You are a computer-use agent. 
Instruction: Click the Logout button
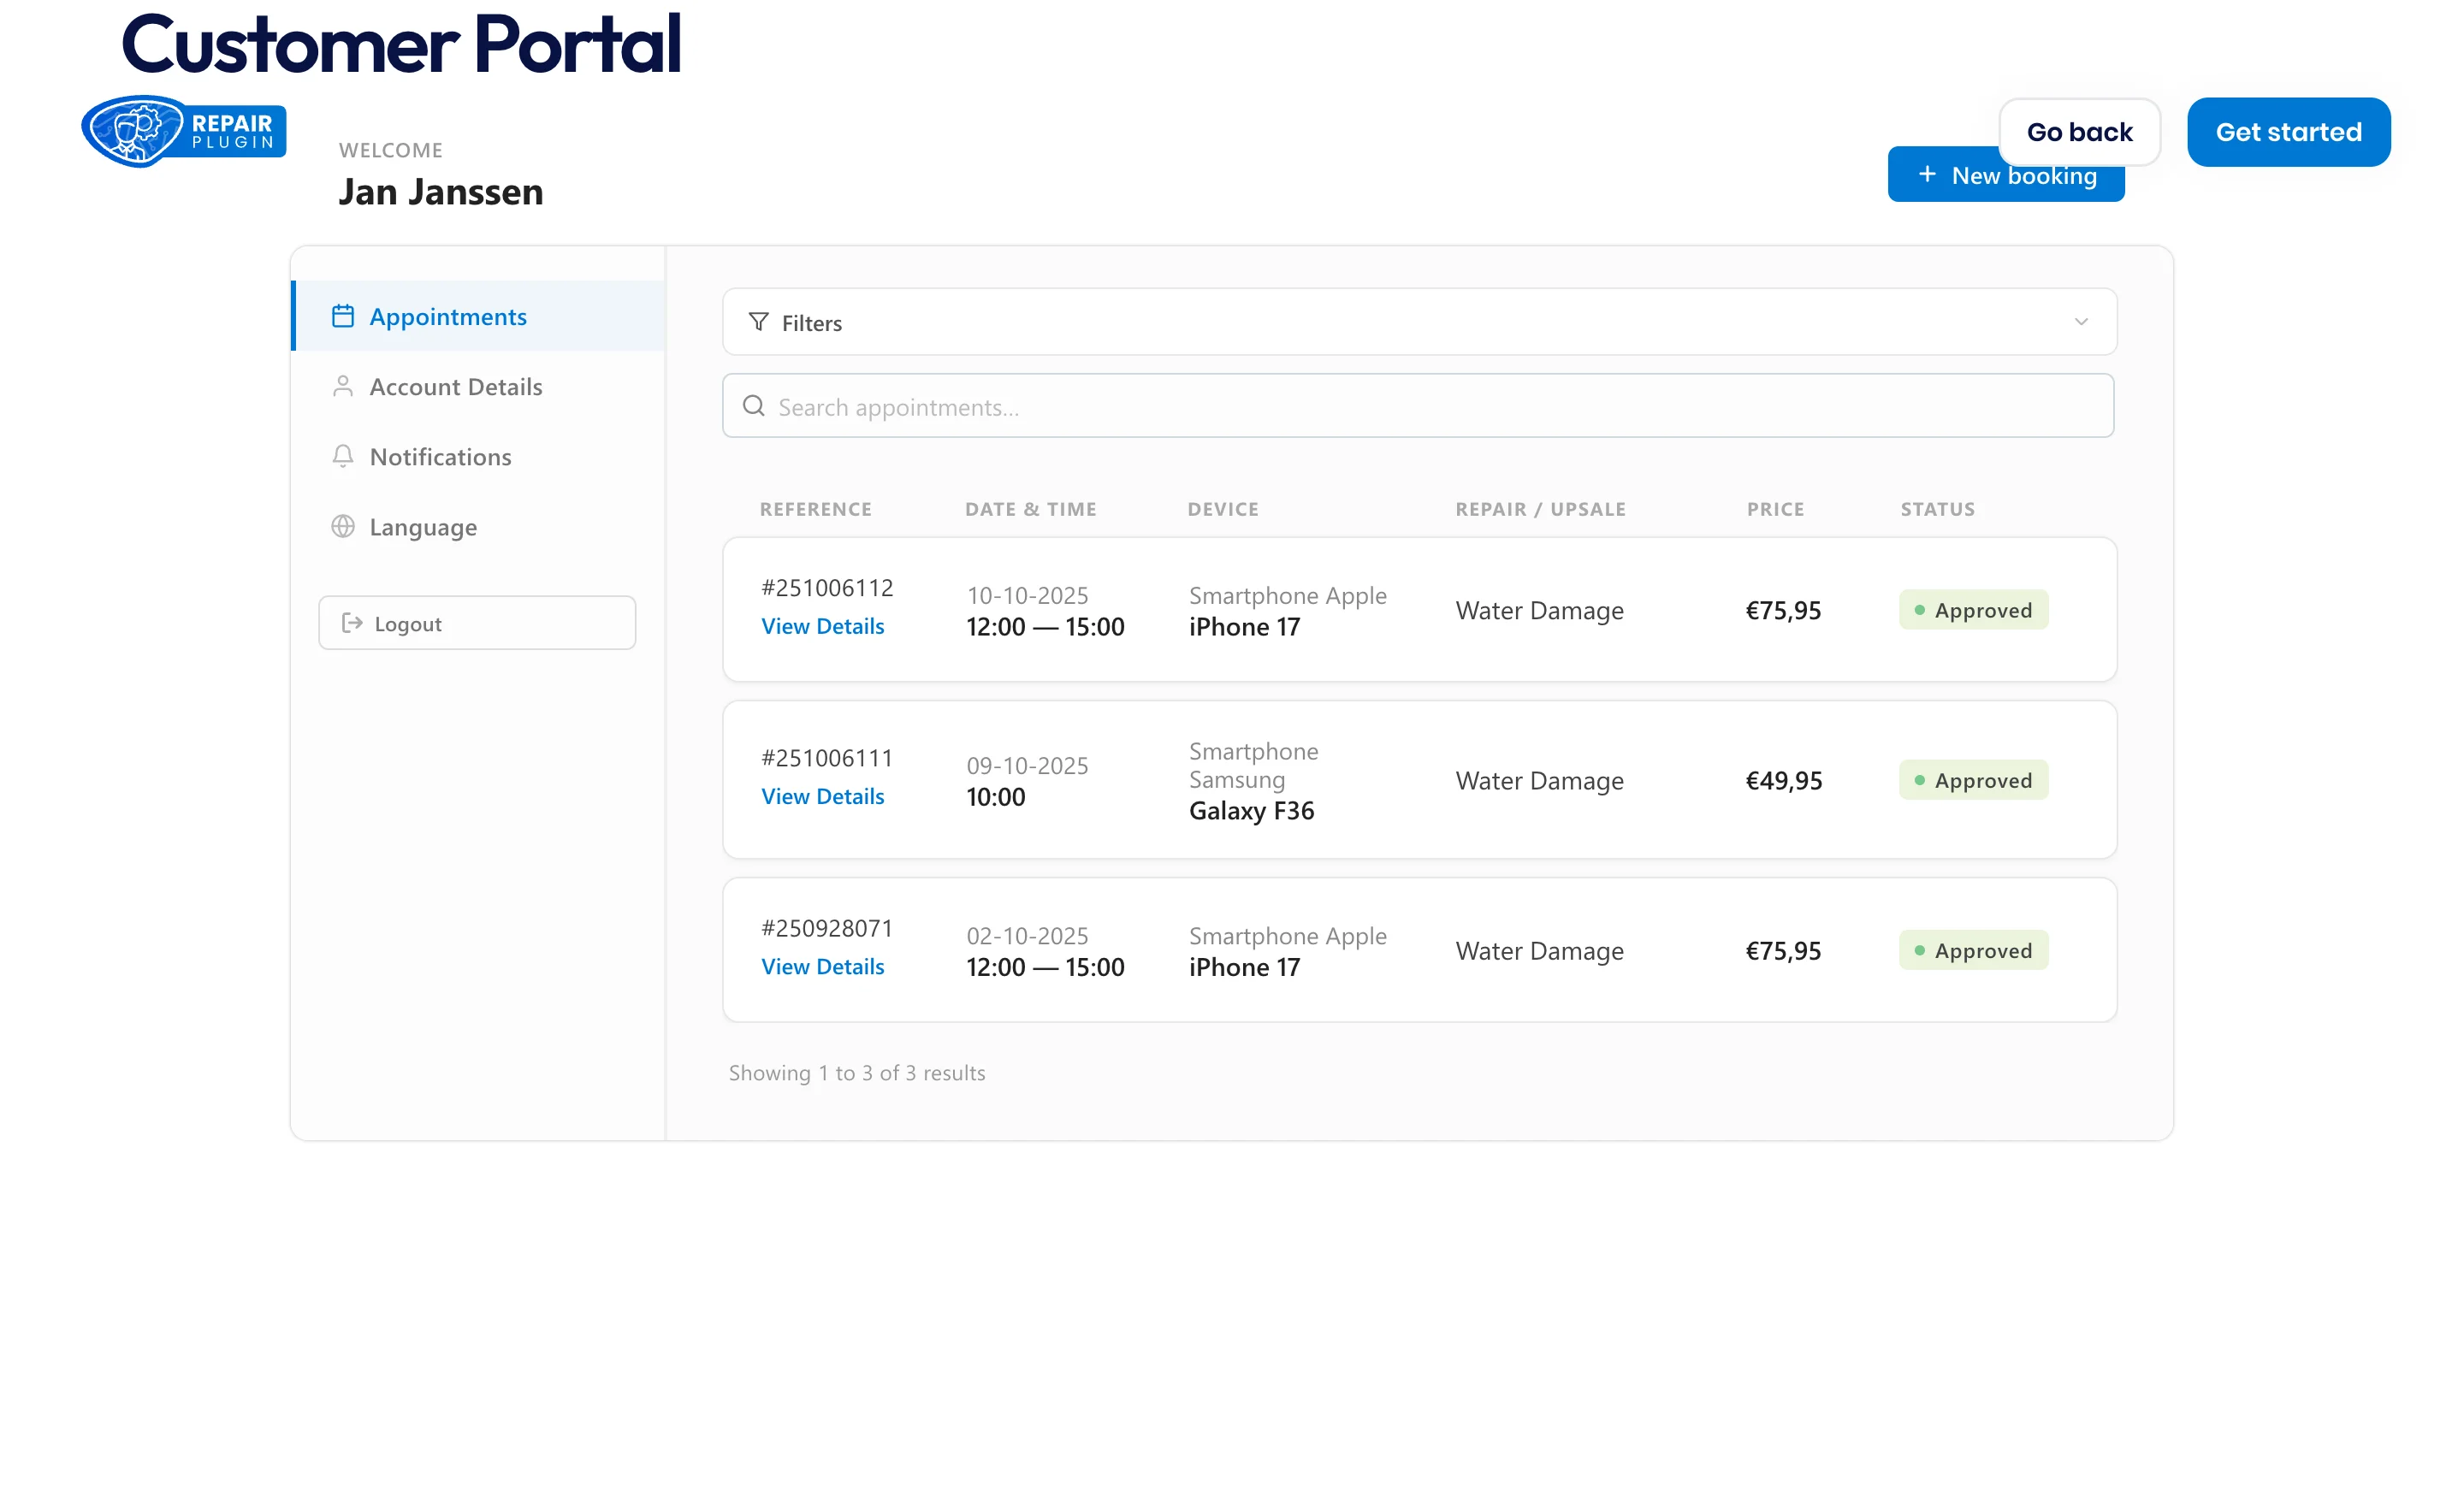(477, 623)
